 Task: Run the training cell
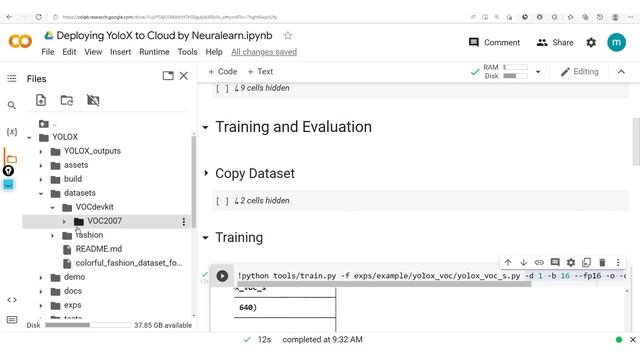coord(222,276)
